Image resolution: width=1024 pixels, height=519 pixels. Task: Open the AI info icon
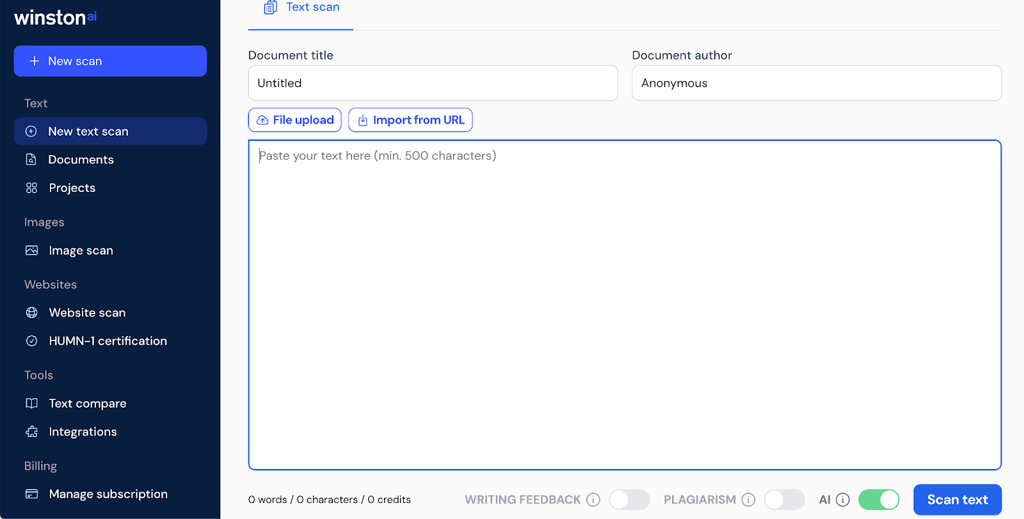click(x=843, y=499)
